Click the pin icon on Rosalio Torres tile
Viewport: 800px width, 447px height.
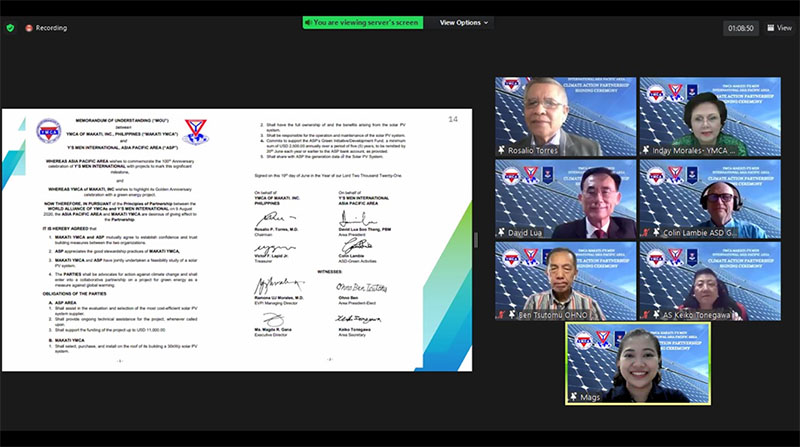click(502, 150)
